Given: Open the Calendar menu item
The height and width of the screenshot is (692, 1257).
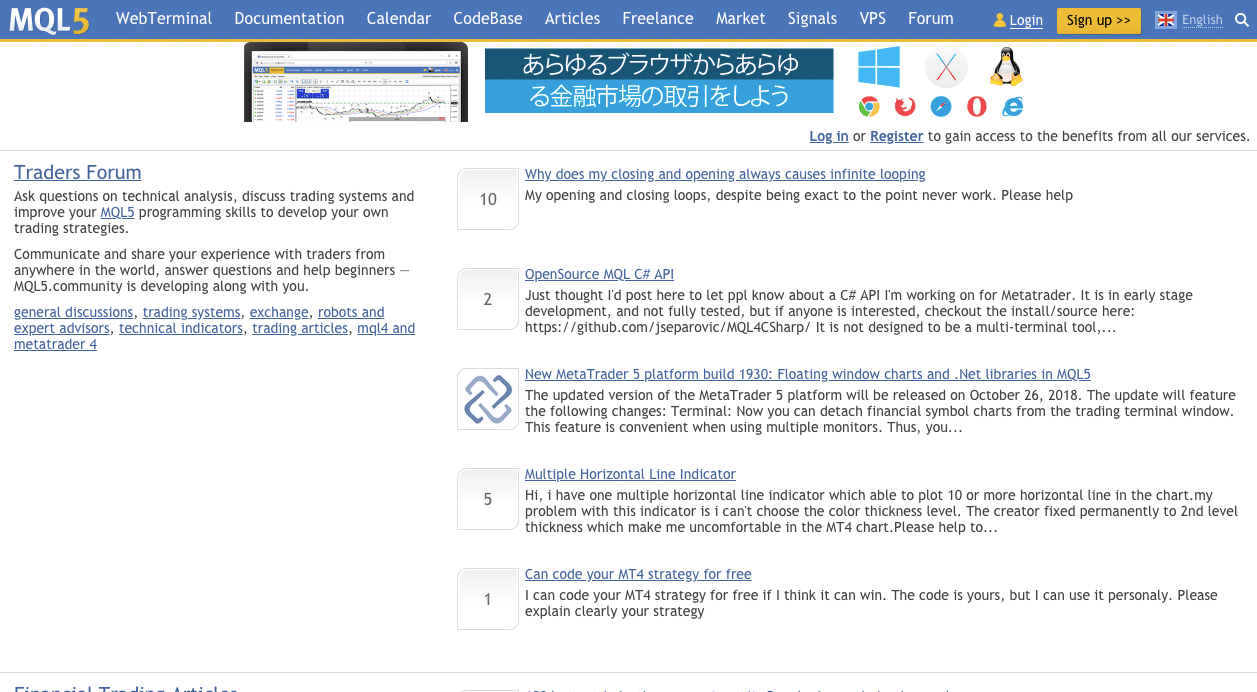Looking at the screenshot, I should (x=399, y=19).
